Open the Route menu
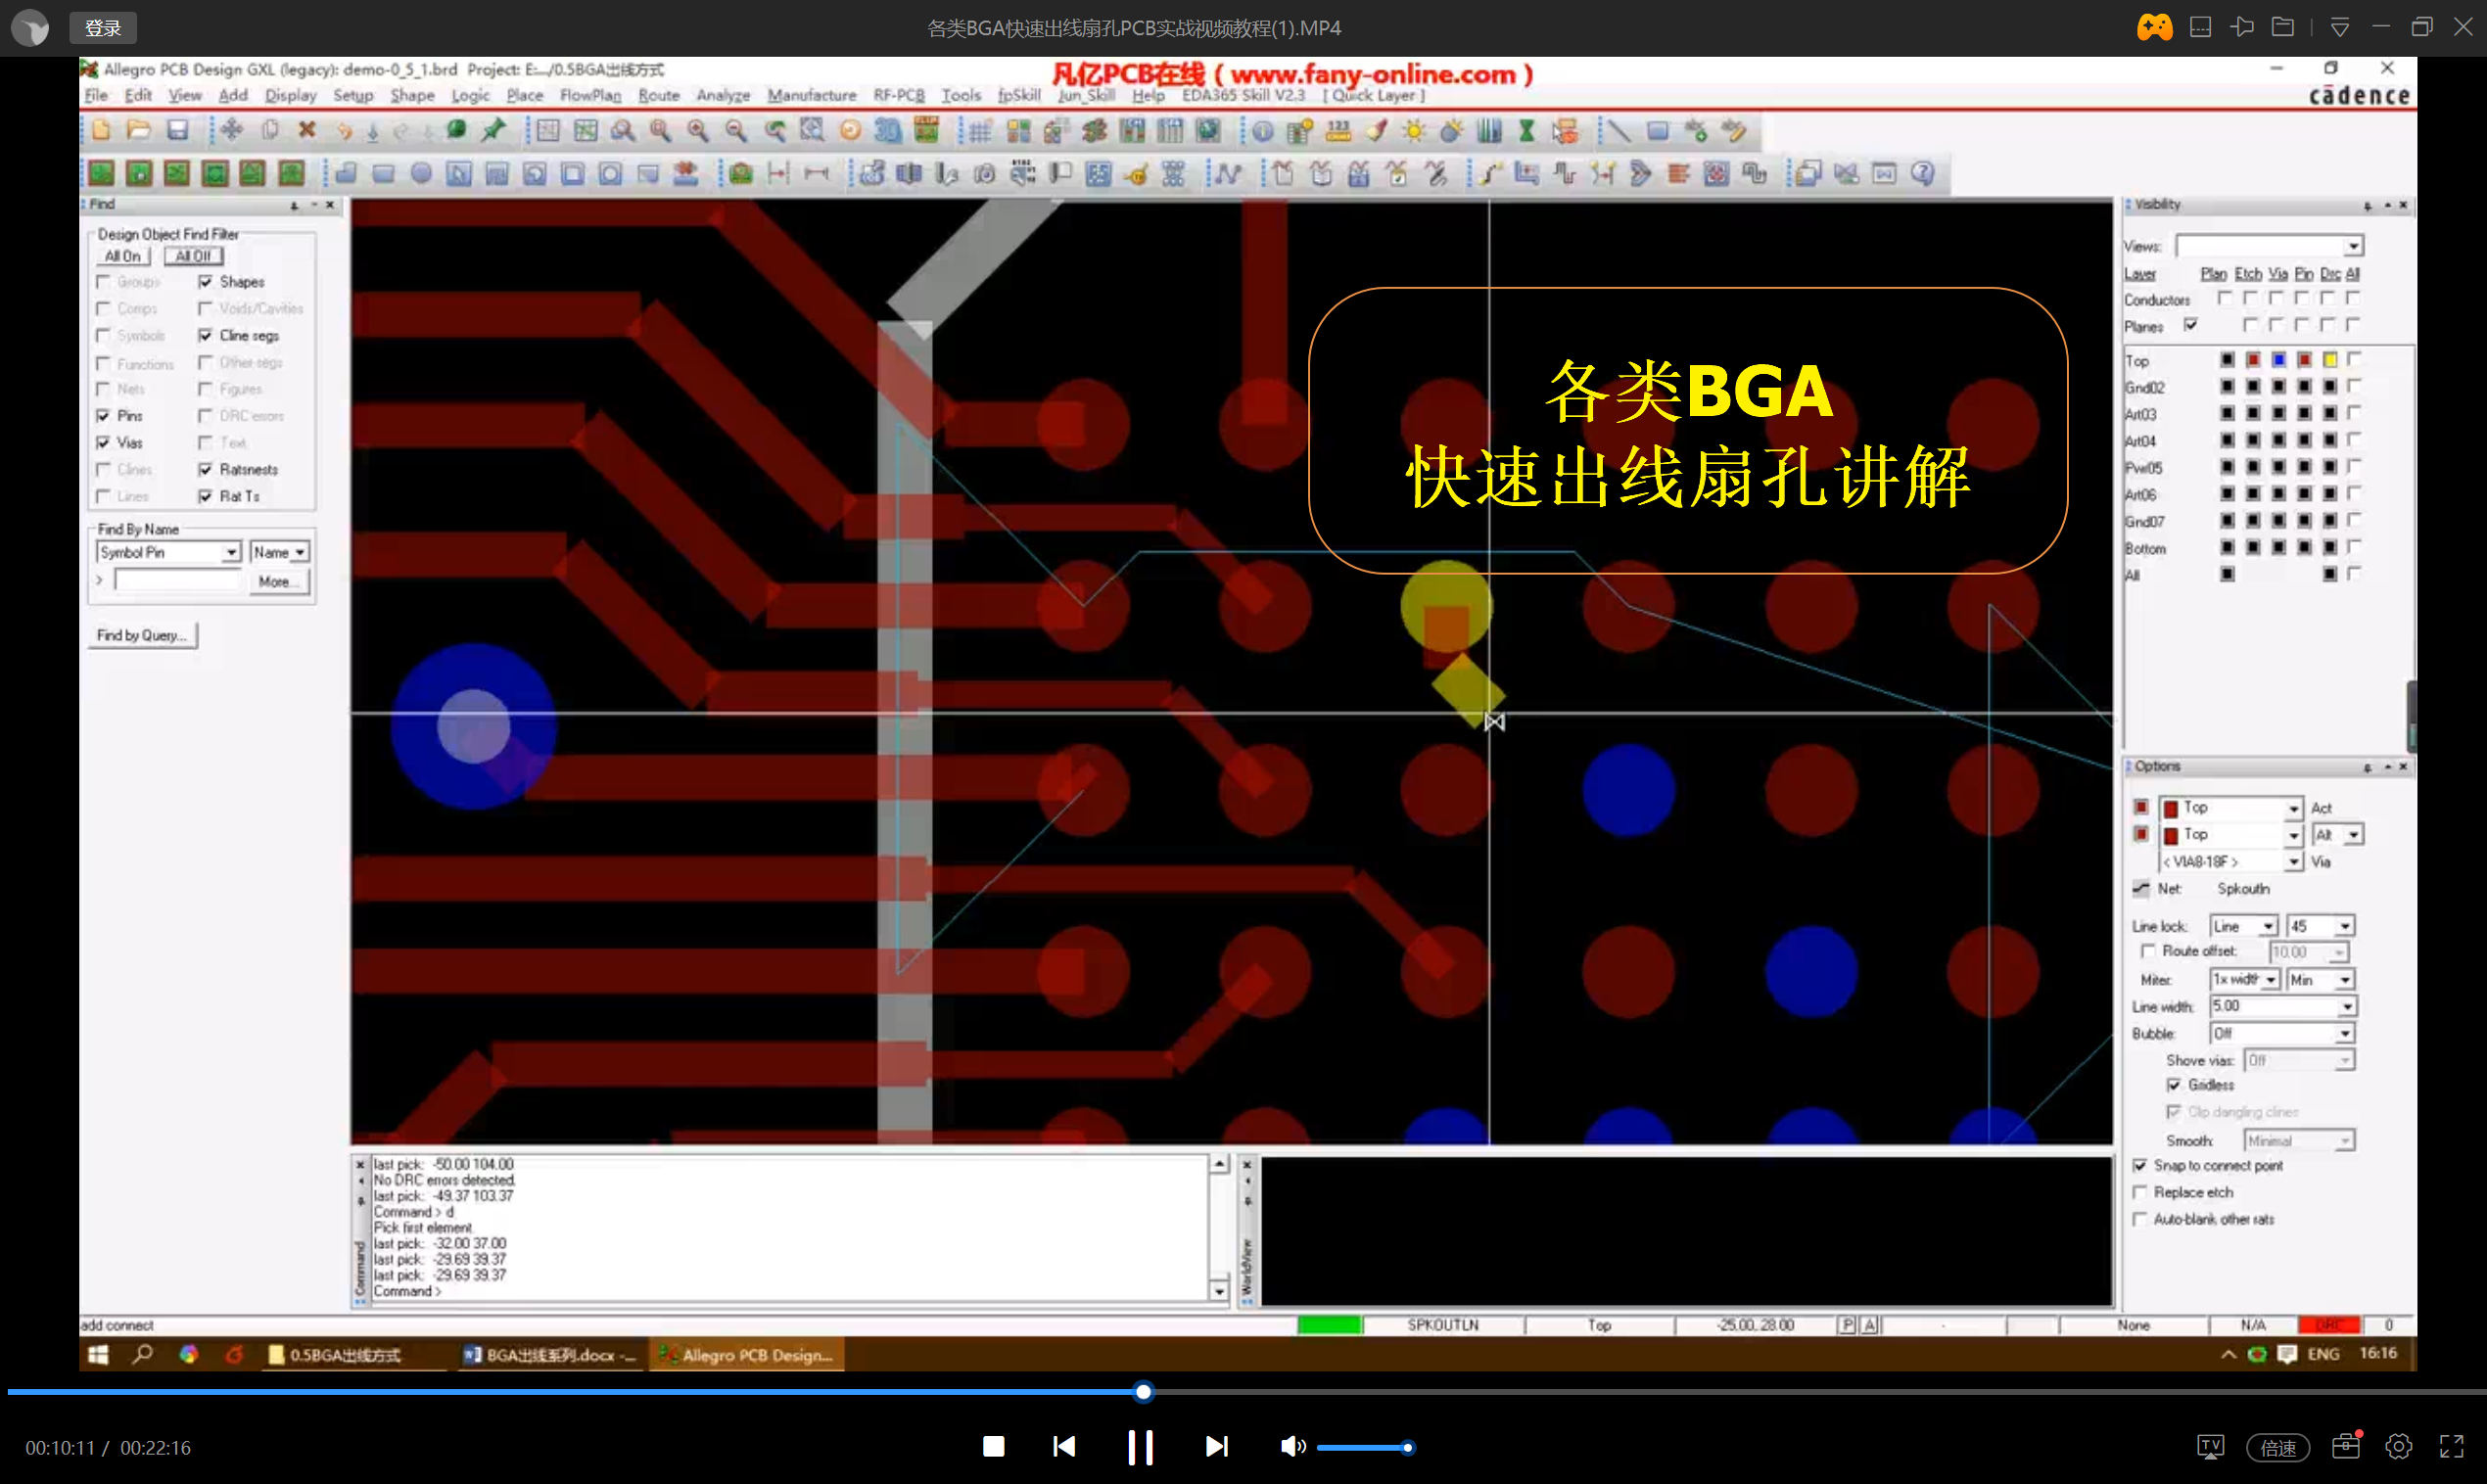 658,95
